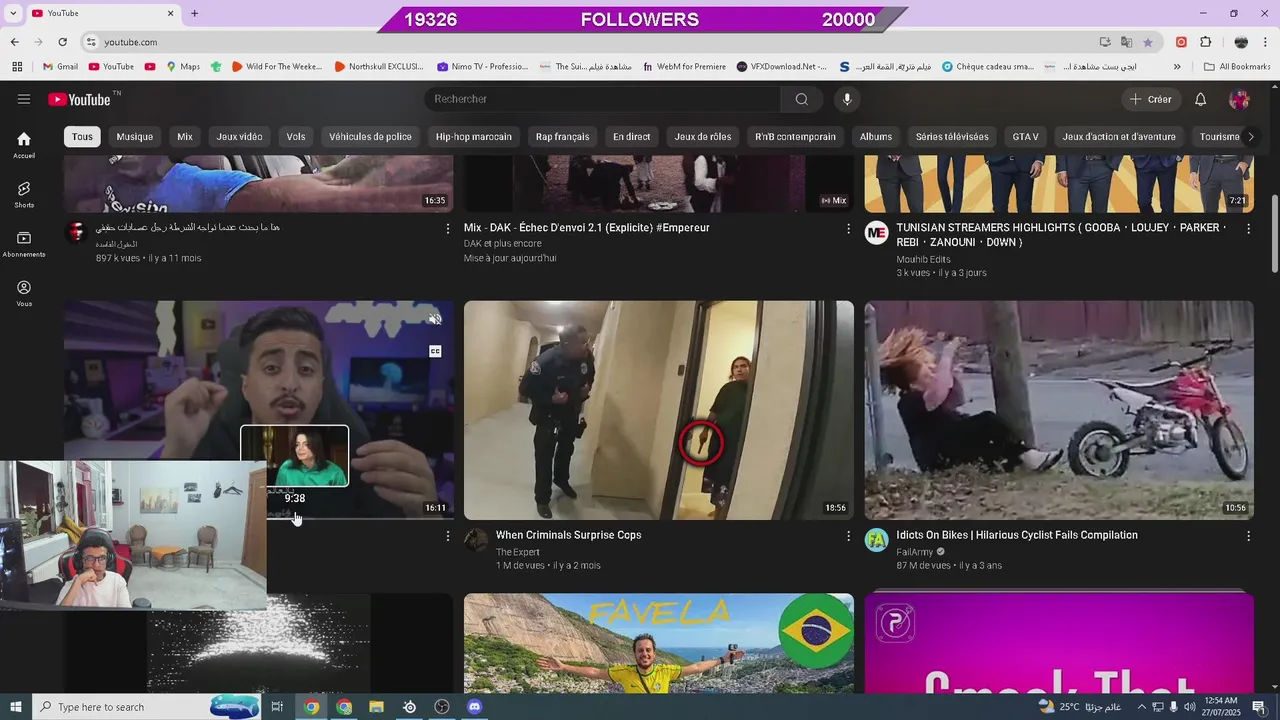
Task: Open the Chrome tab search dropdown
Action: (x=13, y=13)
